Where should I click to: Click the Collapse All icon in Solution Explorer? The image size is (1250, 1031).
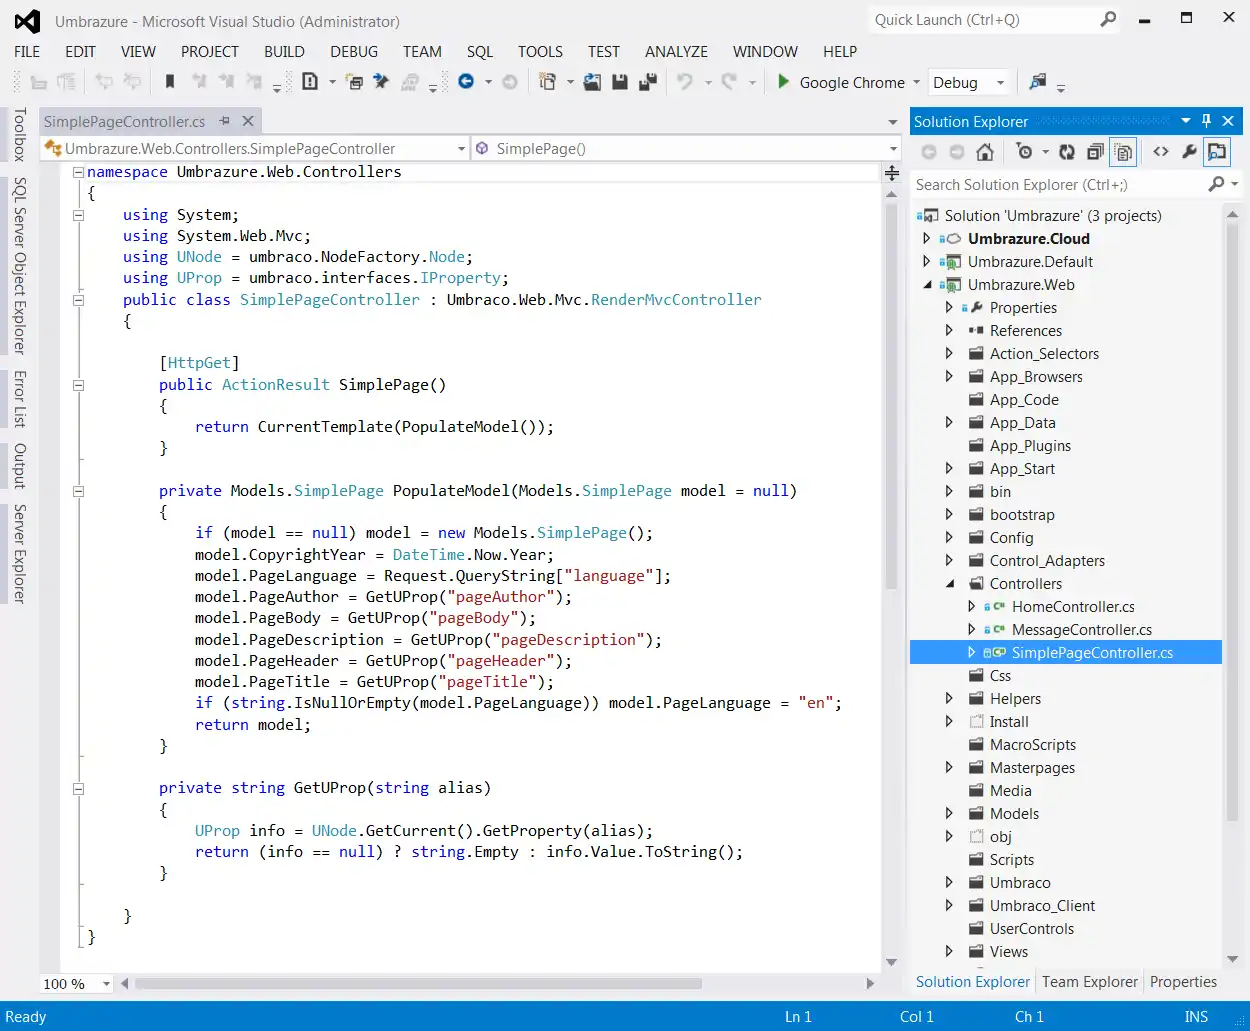pyautogui.click(x=1095, y=152)
